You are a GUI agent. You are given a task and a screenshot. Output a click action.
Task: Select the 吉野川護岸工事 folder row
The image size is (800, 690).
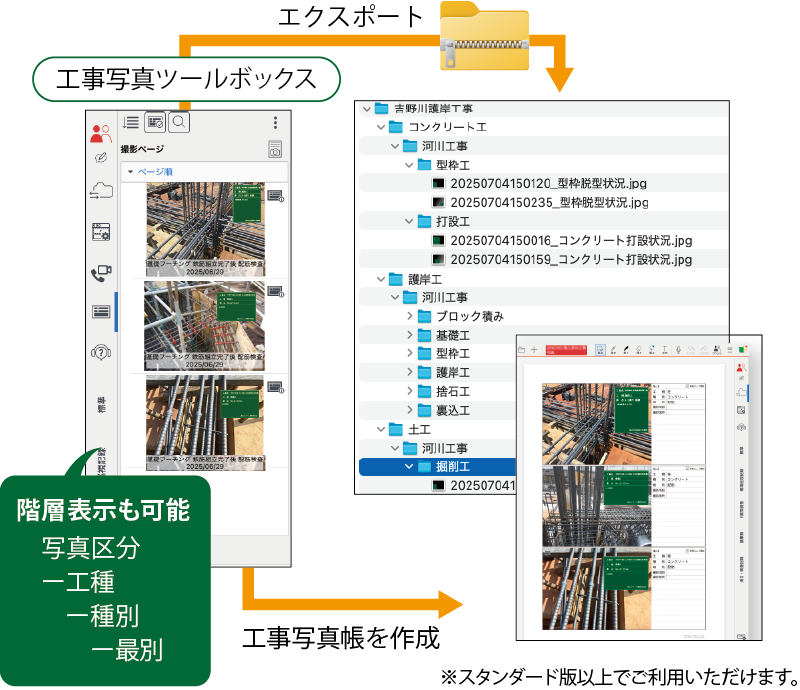pos(544,109)
